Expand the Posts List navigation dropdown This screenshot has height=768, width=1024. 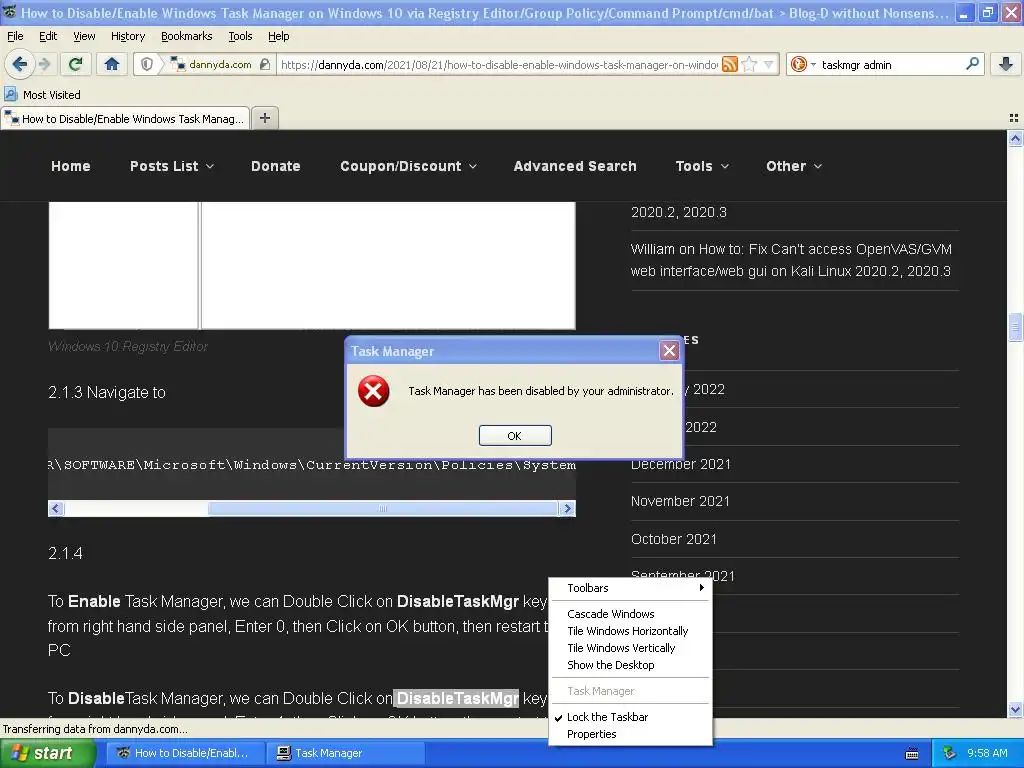[x=172, y=166]
